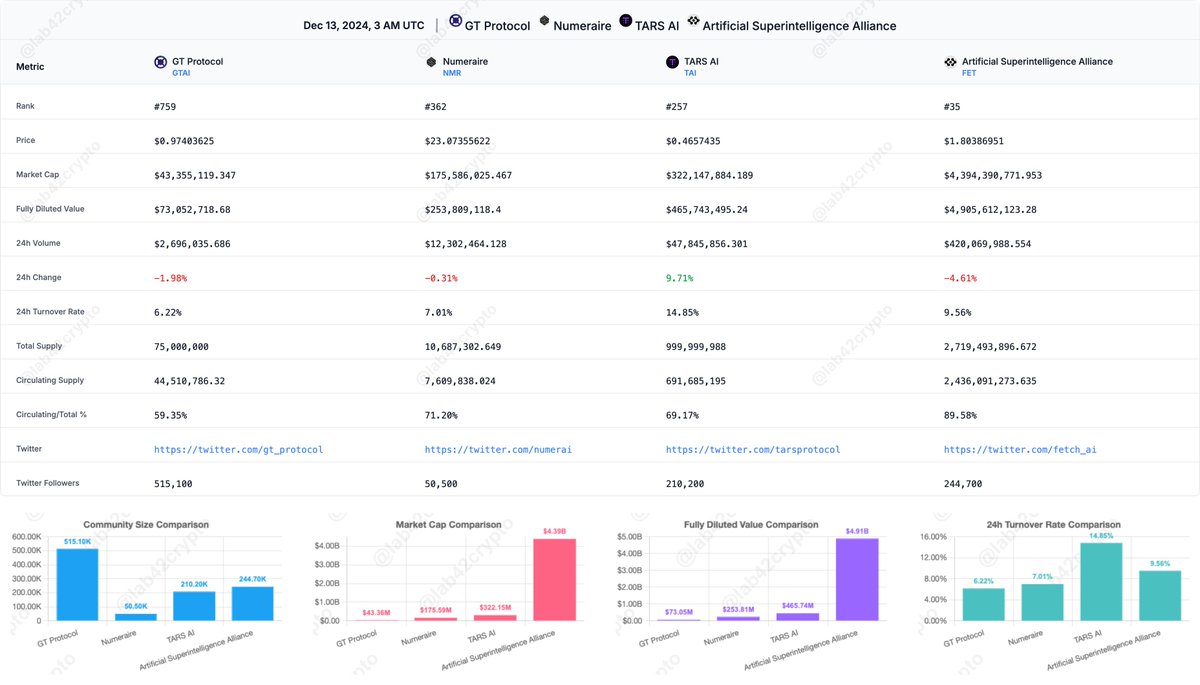Click the -4.61% 24h change value
Viewport: 1200px width, 685px height.
point(961,278)
